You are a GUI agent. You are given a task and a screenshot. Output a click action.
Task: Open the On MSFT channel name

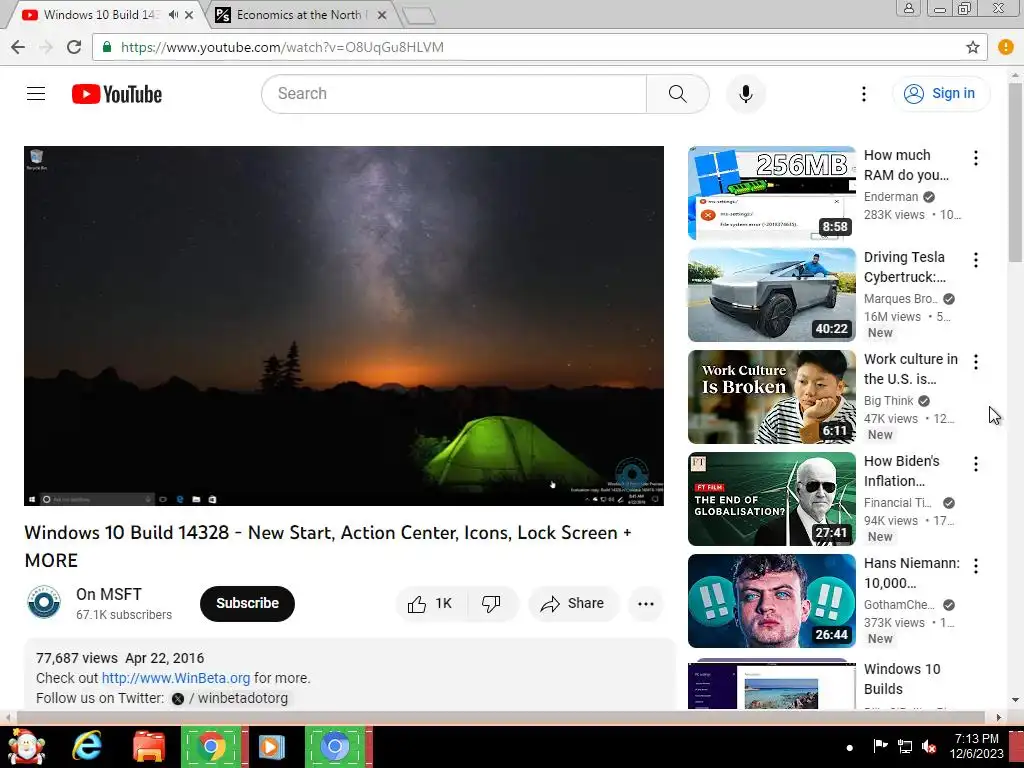[x=108, y=594]
